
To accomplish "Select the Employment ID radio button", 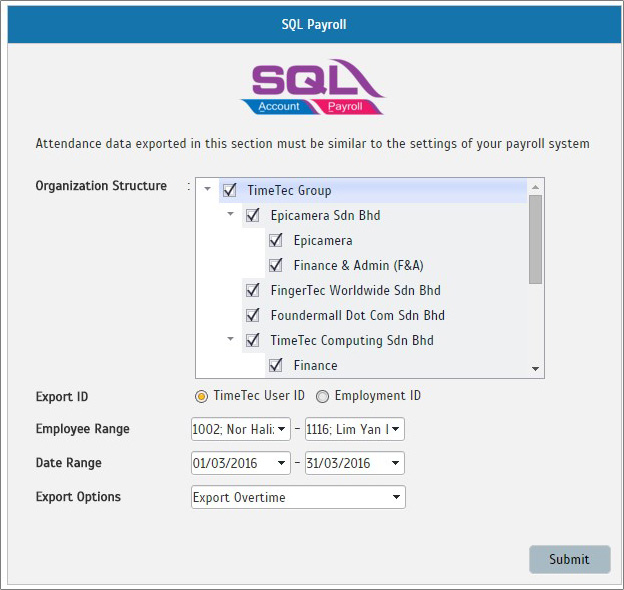I will click(x=322, y=396).
